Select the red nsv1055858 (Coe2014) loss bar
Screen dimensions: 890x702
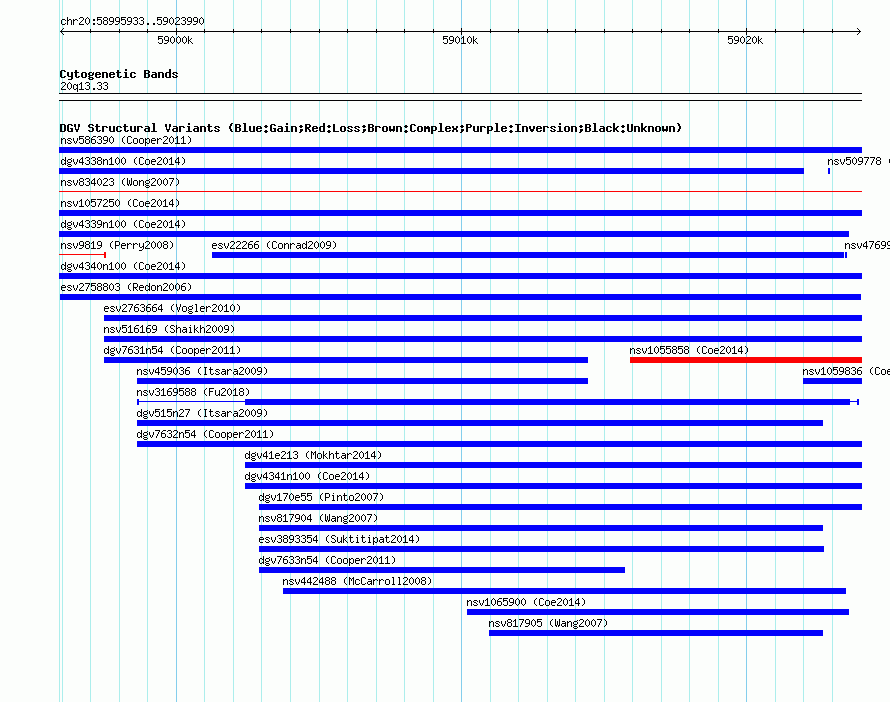coord(746,360)
